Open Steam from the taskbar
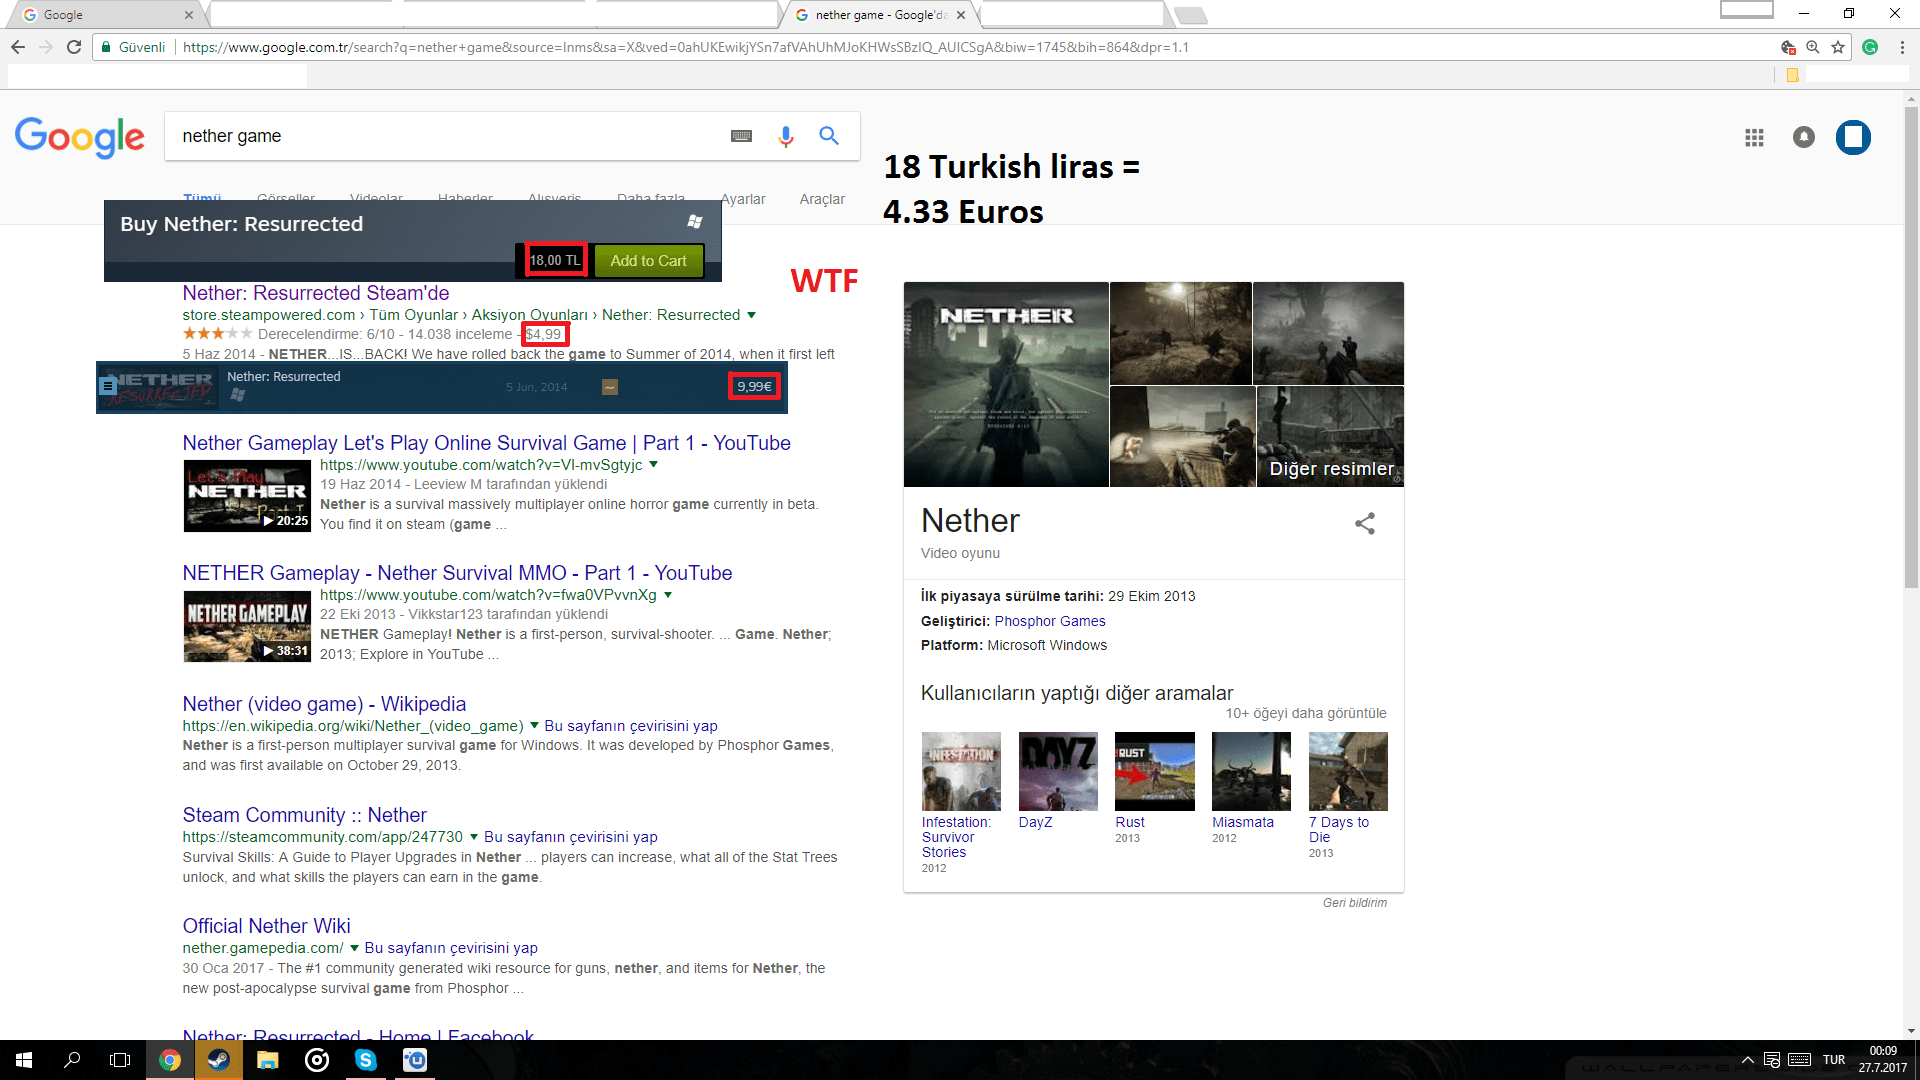The height and width of the screenshot is (1080, 1920). [218, 1060]
